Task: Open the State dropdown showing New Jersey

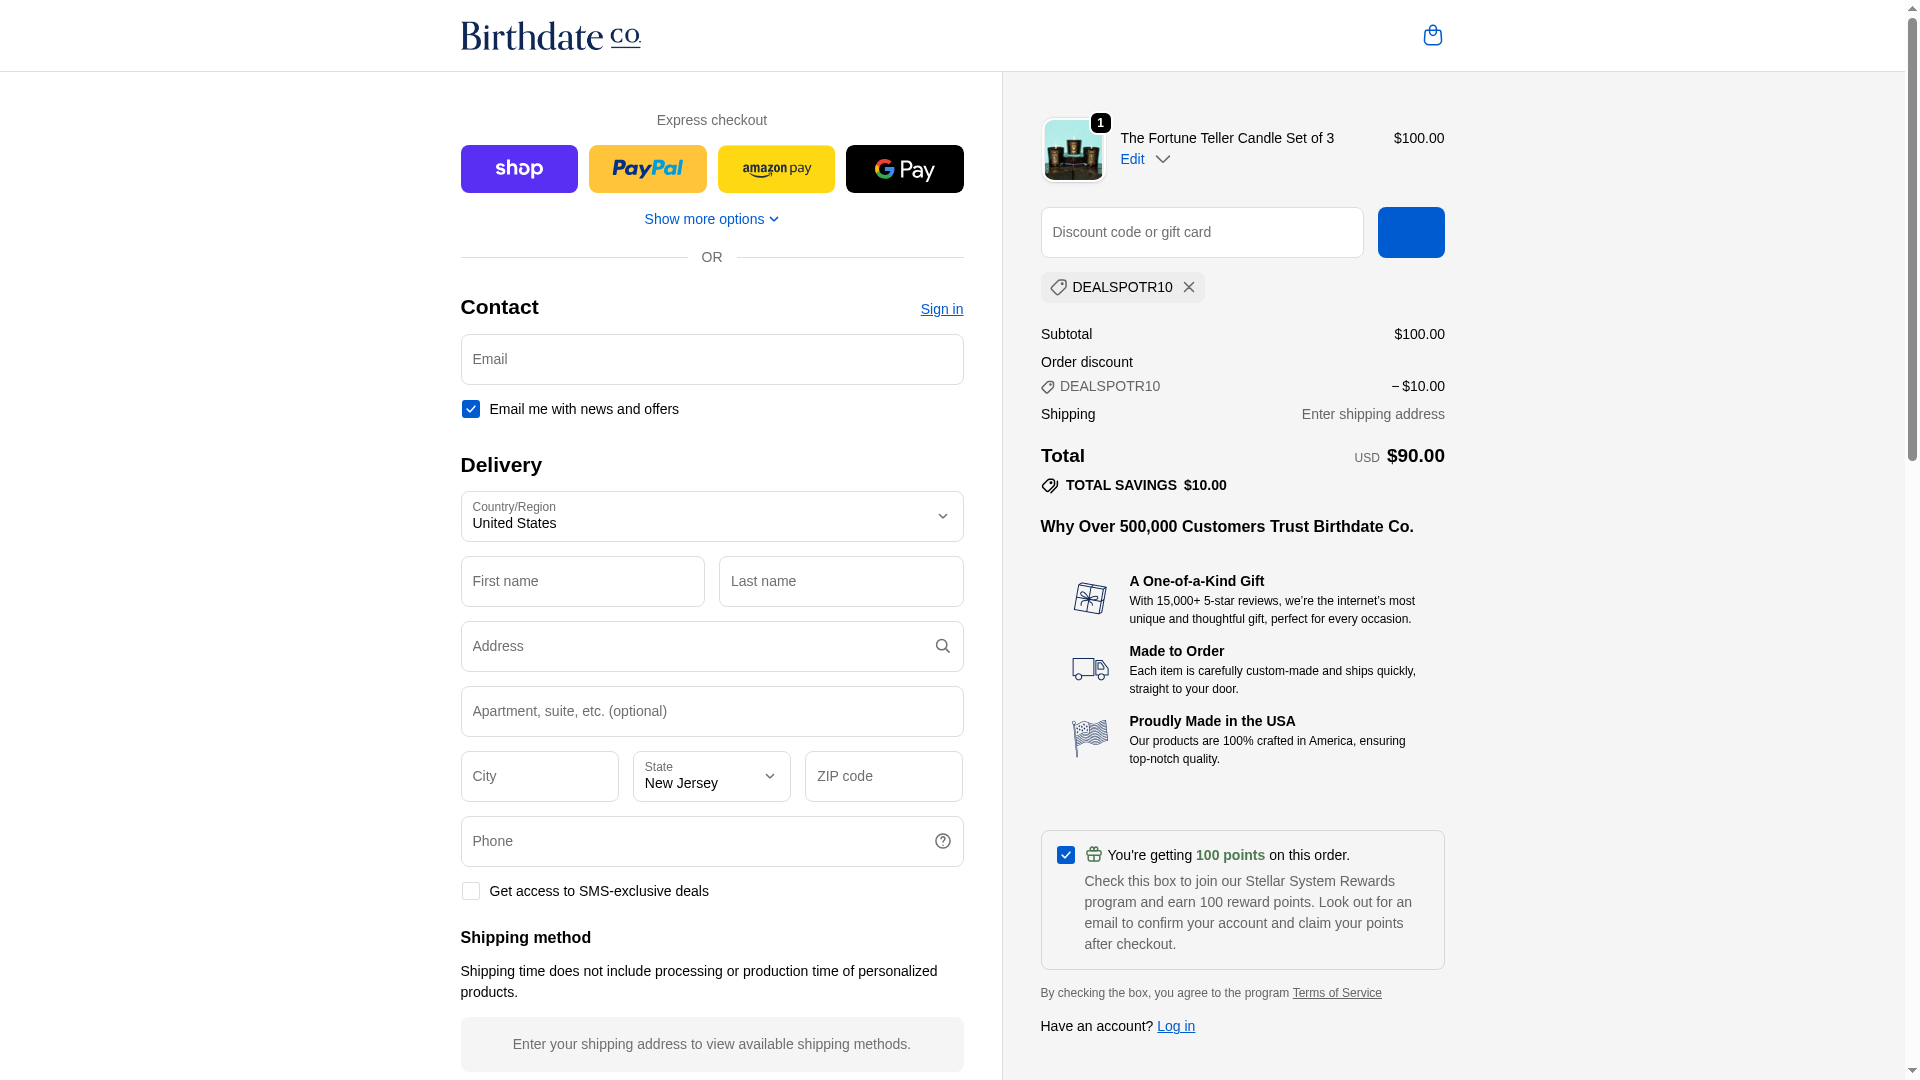Action: 711,776
